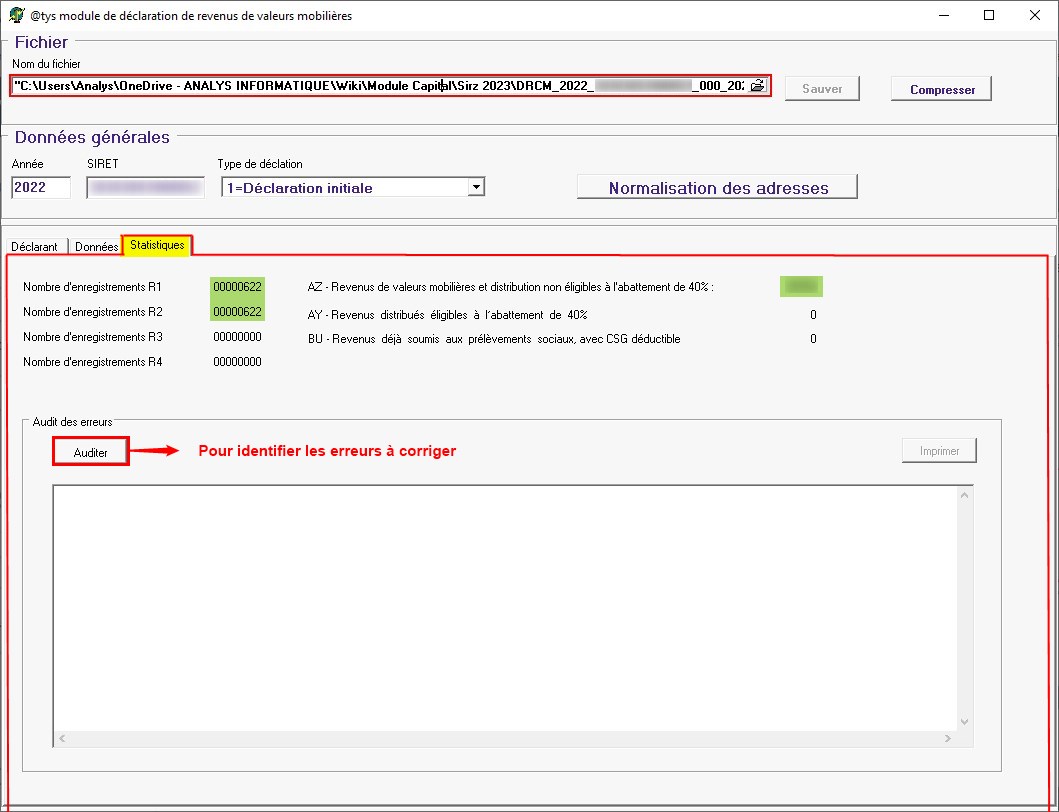Select the Statistiques tab
1059x812 pixels.
tap(157, 245)
